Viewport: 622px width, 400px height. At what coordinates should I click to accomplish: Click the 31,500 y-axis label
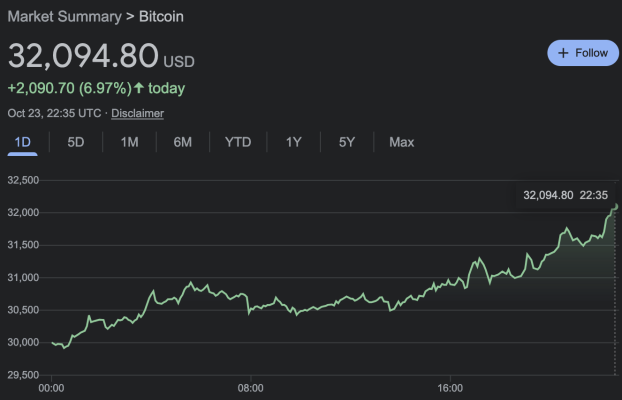(23, 245)
